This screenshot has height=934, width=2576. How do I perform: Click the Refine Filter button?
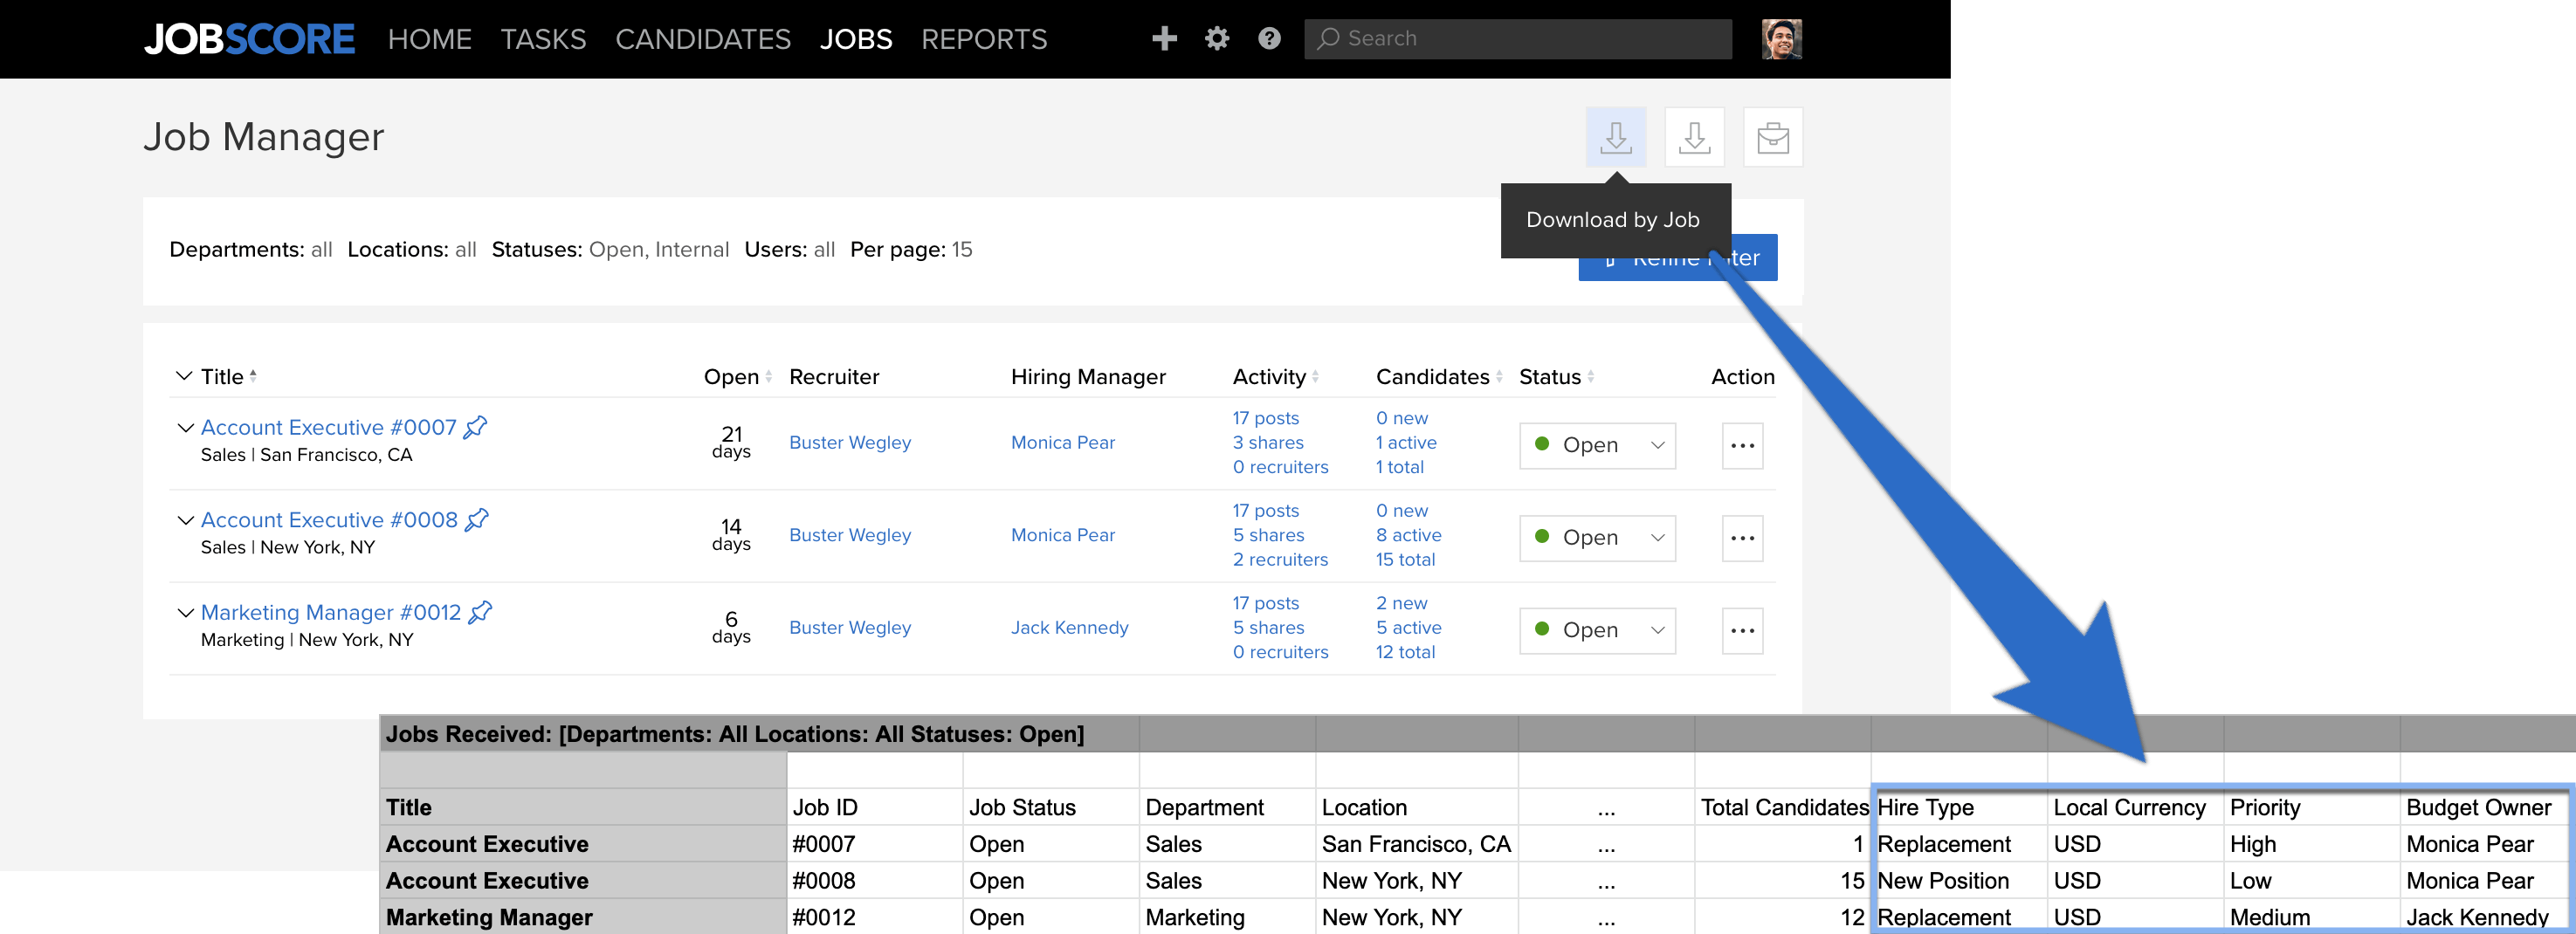[x=1677, y=257]
